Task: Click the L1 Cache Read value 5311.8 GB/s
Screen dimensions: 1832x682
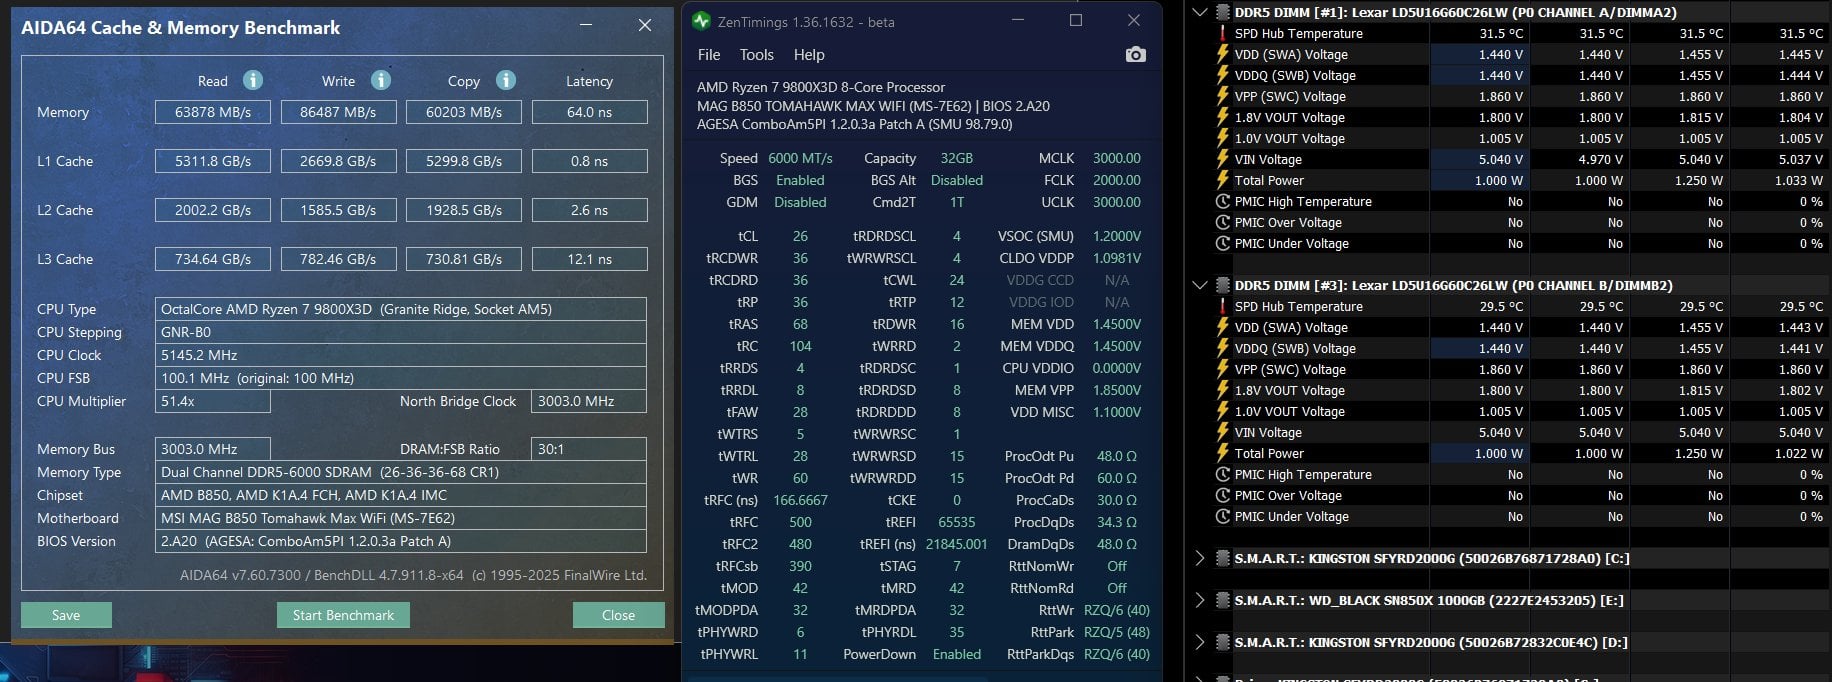Action: [x=213, y=161]
